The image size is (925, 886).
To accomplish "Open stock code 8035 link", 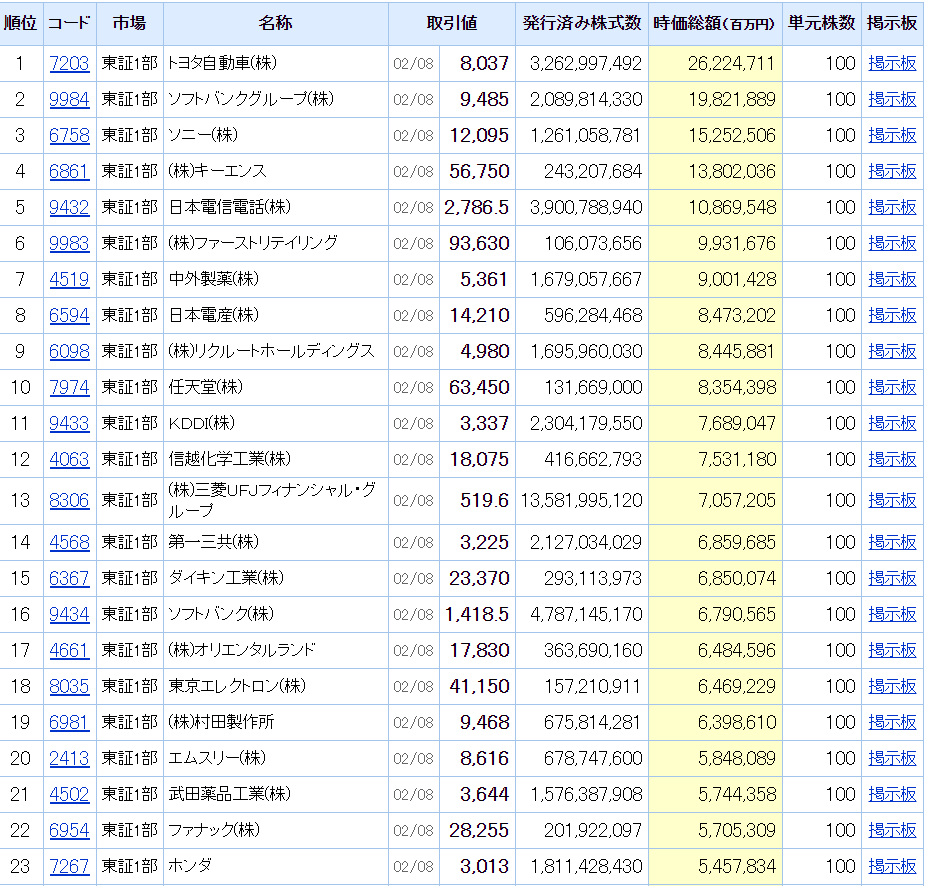I will pos(69,686).
